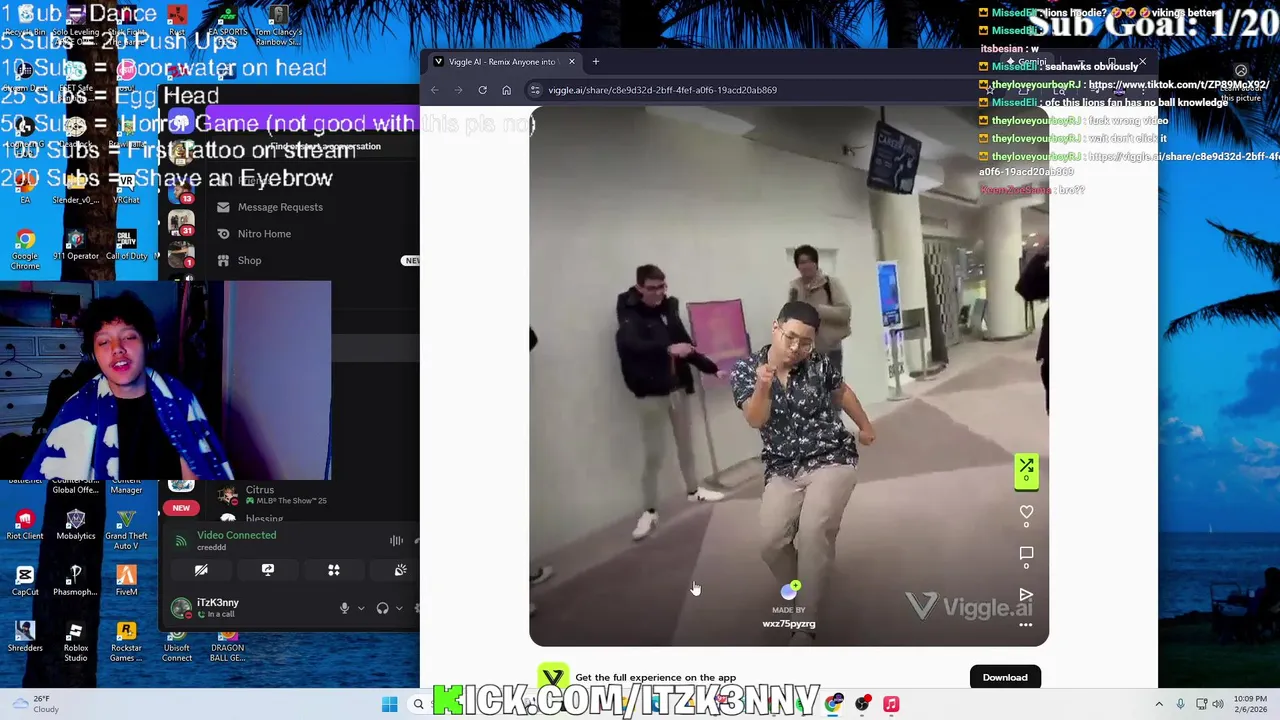This screenshot has width=1280, height=720.
Task: Click the Download button for Viggle app
Action: coord(1005,677)
